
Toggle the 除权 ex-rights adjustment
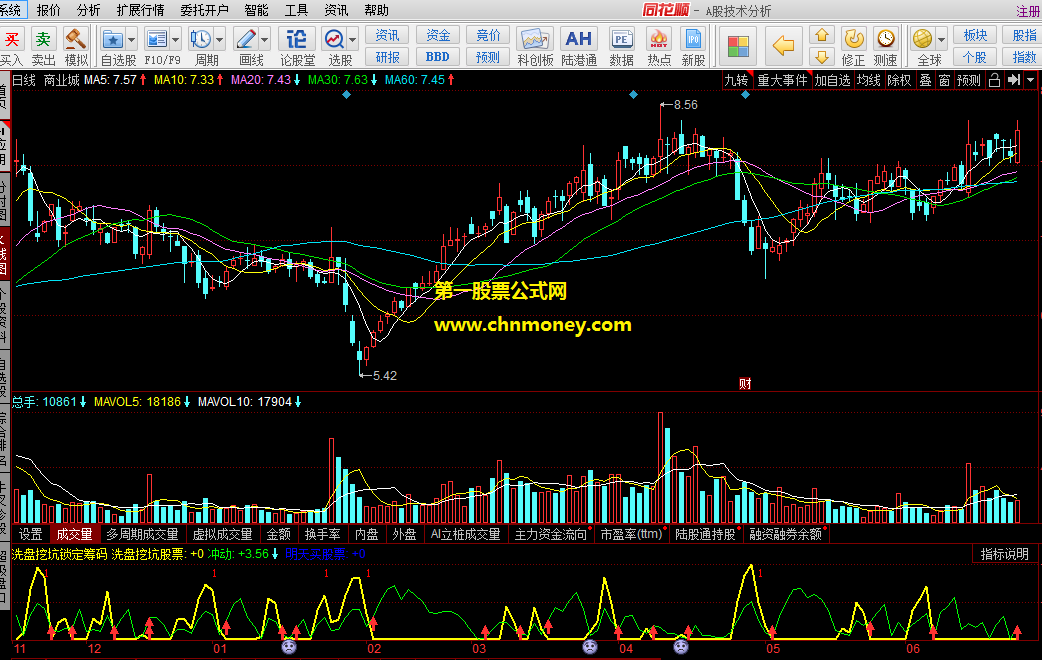[x=899, y=80]
